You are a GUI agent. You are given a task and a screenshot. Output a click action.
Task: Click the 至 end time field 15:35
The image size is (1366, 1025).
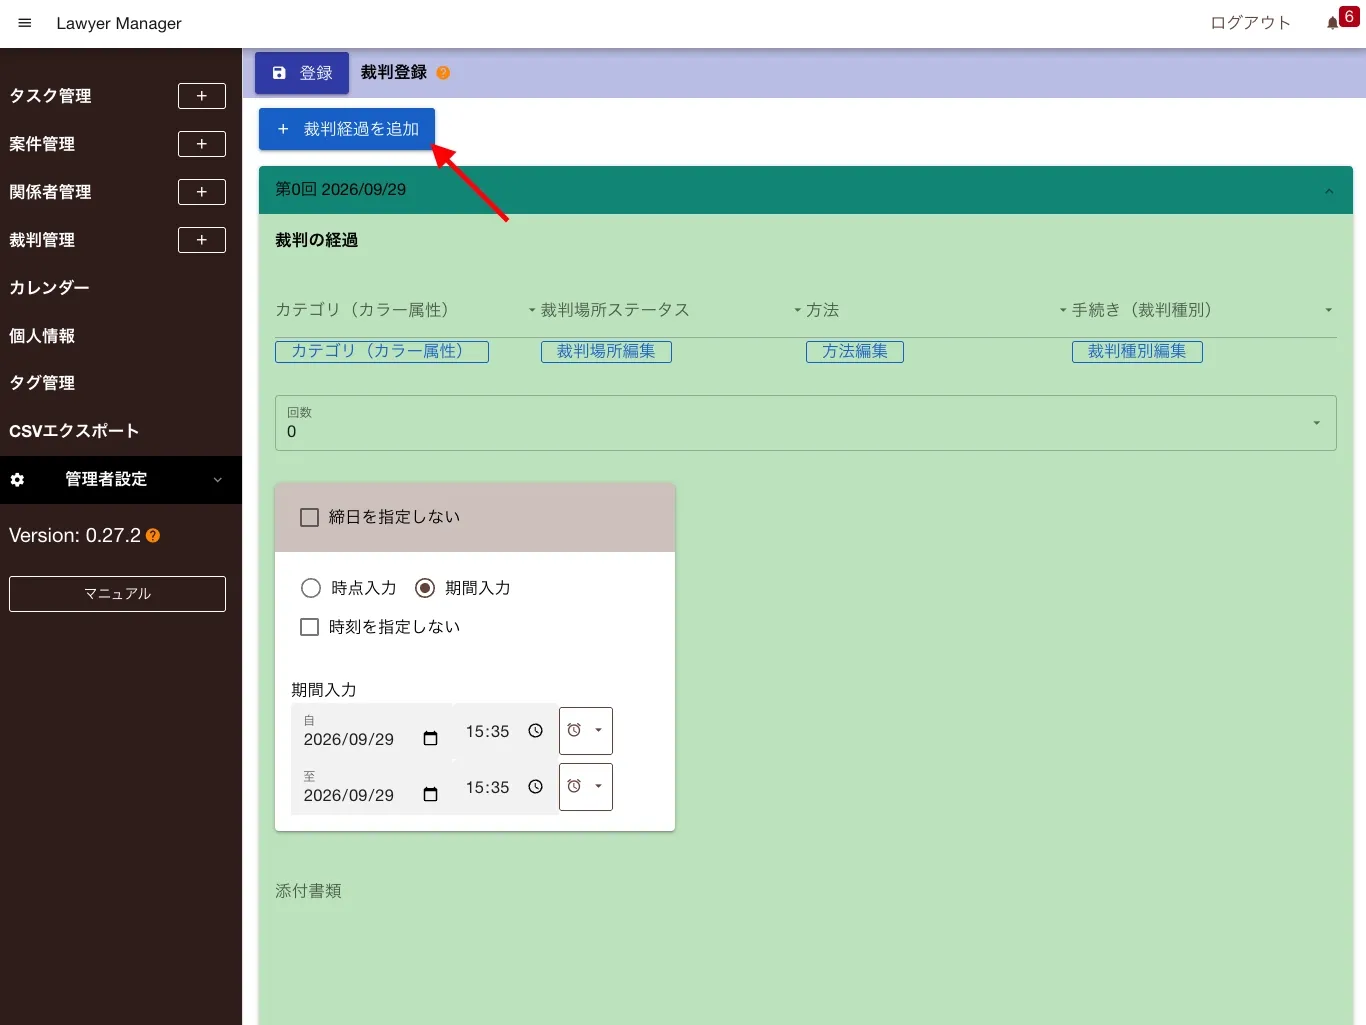pos(505,787)
